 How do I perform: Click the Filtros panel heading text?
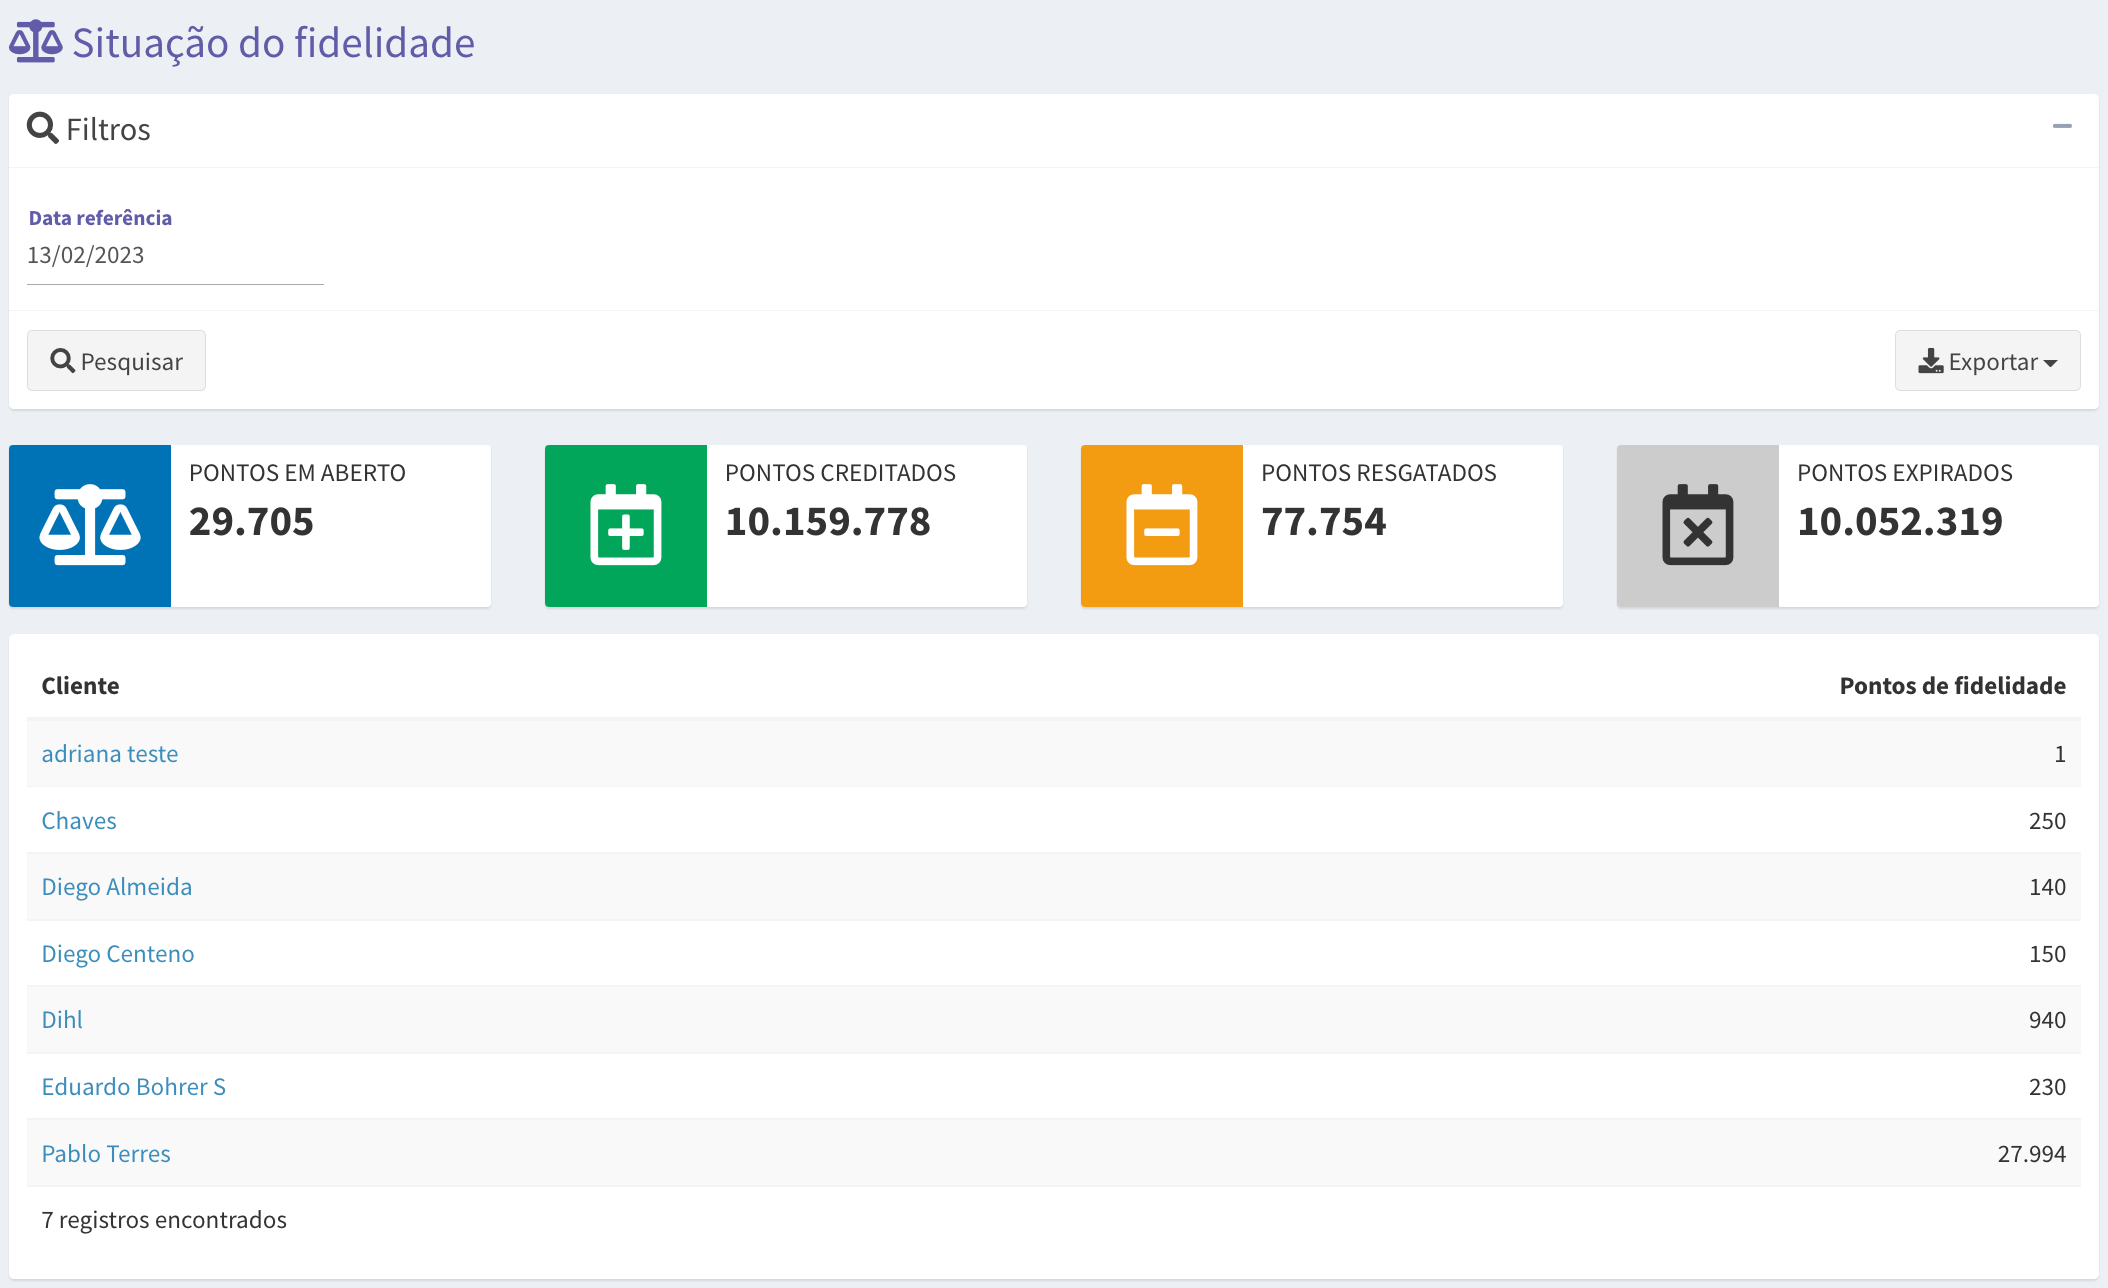pyautogui.click(x=108, y=129)
